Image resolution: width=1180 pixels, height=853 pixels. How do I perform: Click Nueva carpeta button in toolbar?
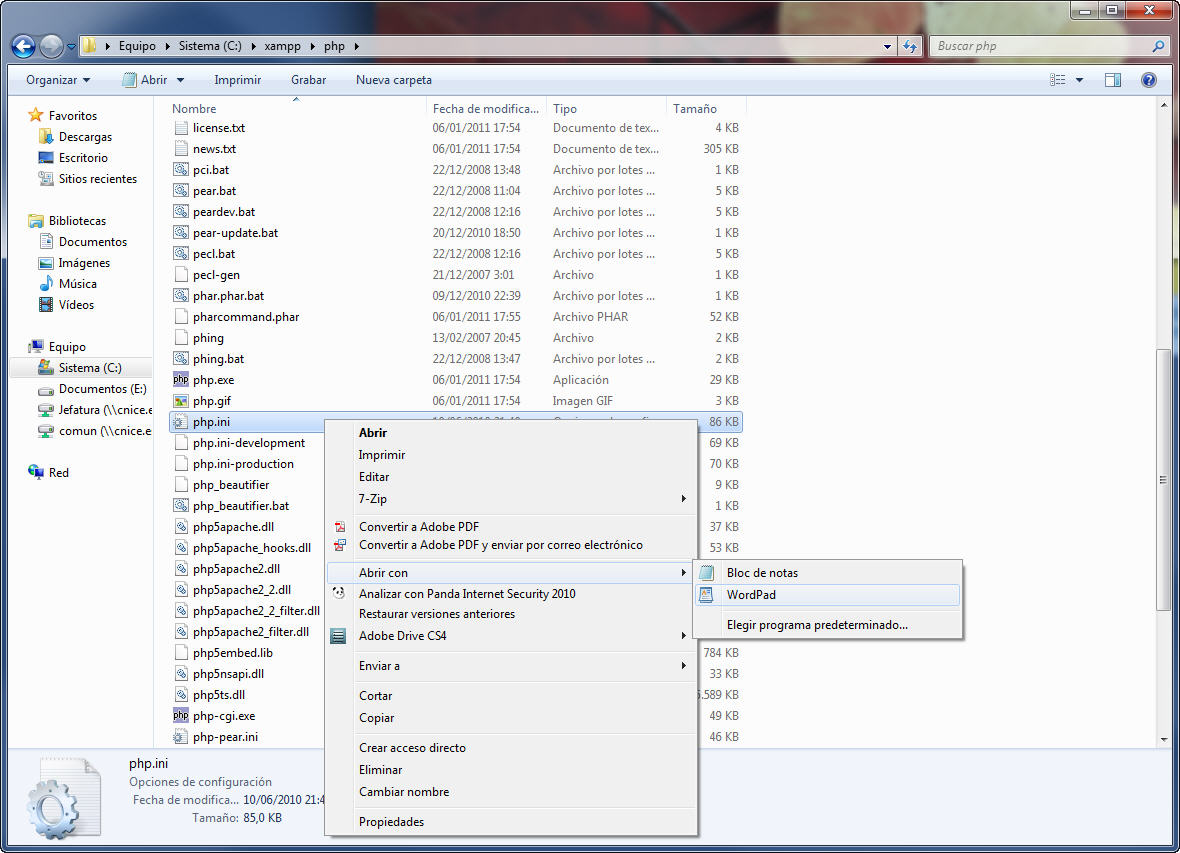point(394,80)
